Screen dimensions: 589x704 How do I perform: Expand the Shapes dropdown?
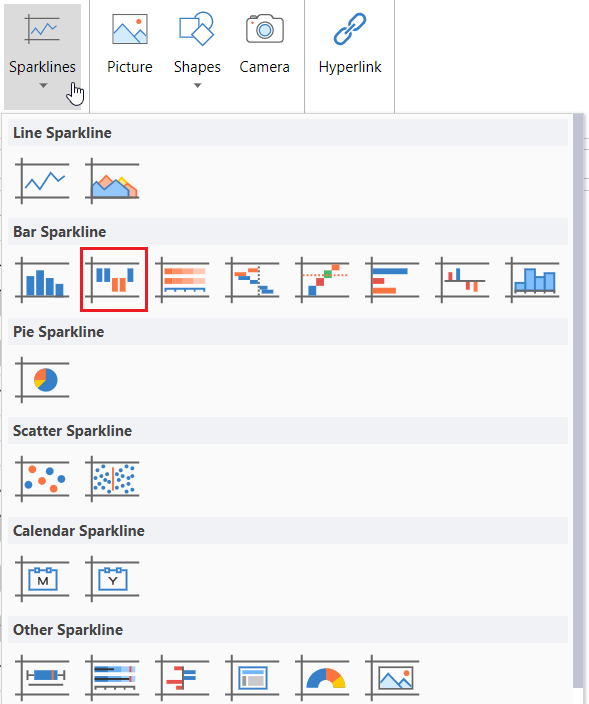[197, 85]
